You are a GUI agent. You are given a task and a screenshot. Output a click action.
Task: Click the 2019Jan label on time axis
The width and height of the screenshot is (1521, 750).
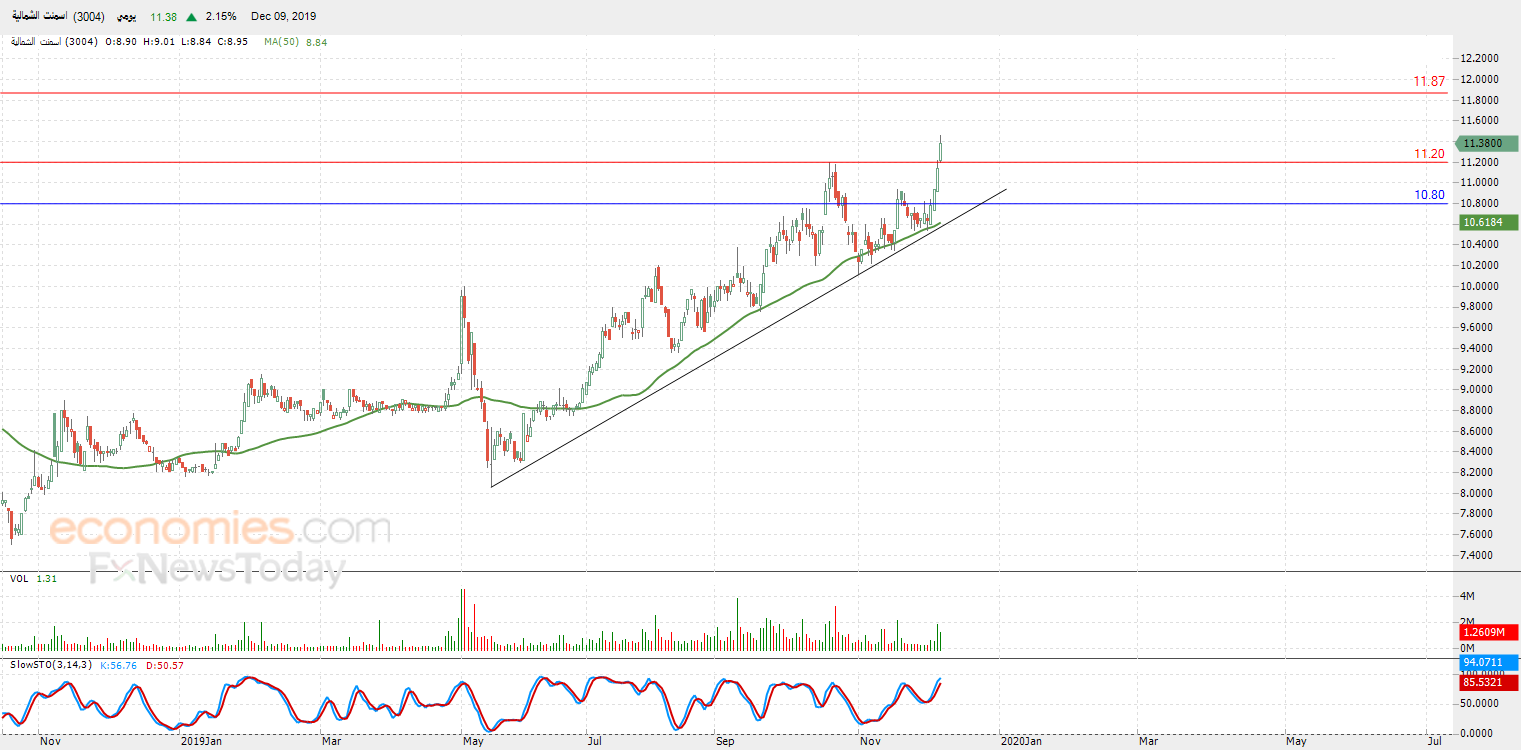202,742
